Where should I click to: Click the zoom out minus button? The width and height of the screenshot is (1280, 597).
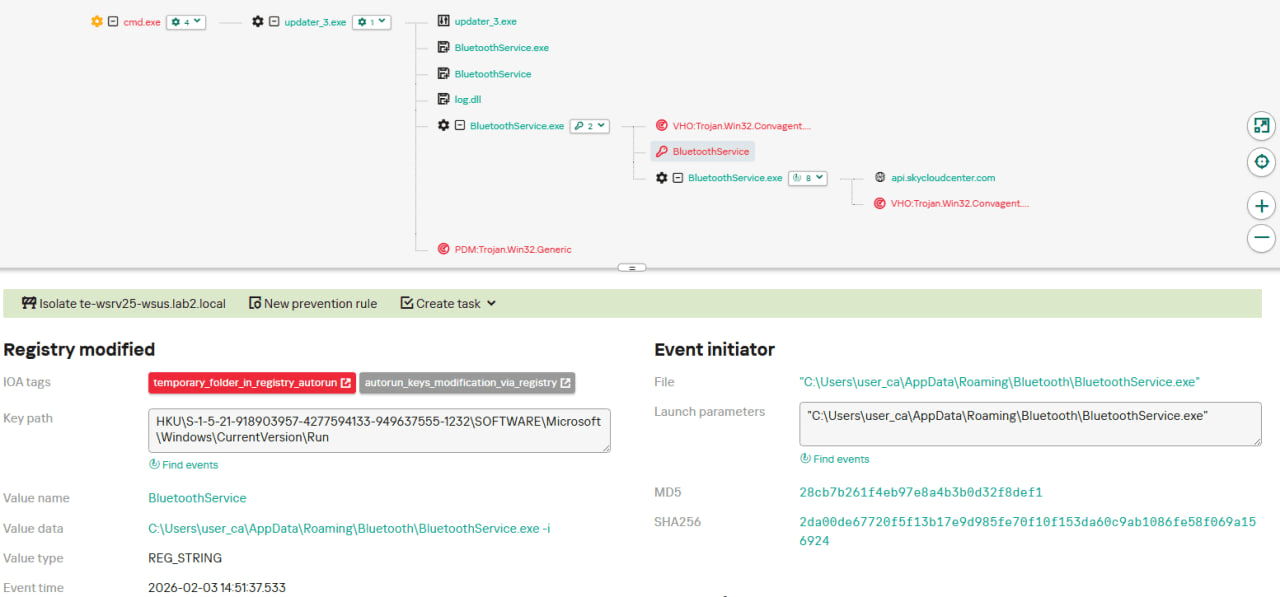point(1261,238)
